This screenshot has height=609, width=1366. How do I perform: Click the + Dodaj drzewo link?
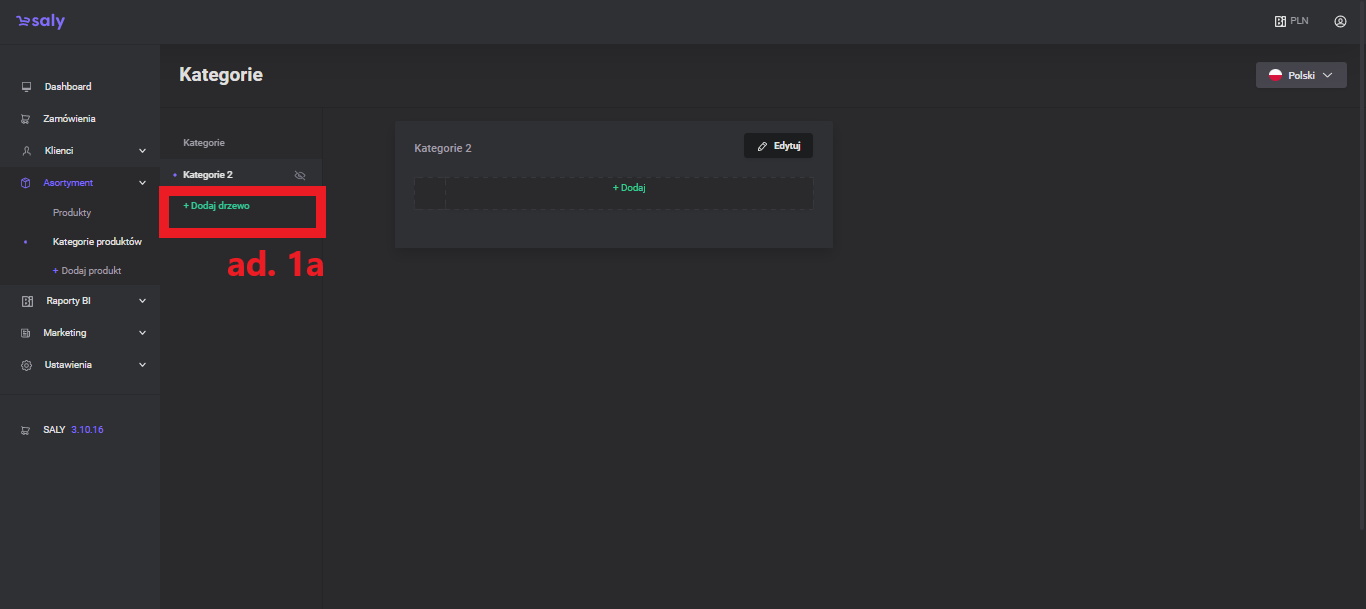click(x=216, y=206)
